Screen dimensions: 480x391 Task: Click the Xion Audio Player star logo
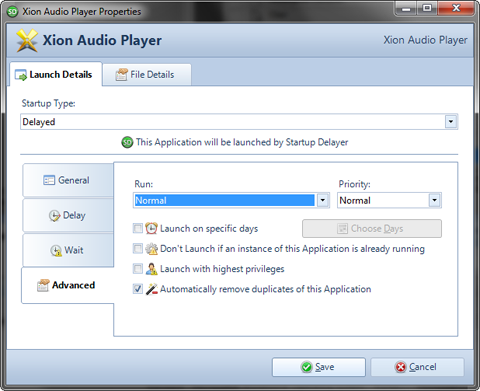pyautogui.click(x=27, y=40)
